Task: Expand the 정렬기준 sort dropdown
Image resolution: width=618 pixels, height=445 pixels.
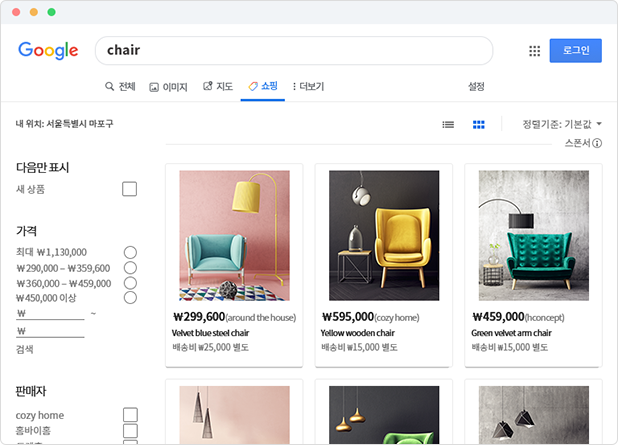Action: [x=562, y=124]
